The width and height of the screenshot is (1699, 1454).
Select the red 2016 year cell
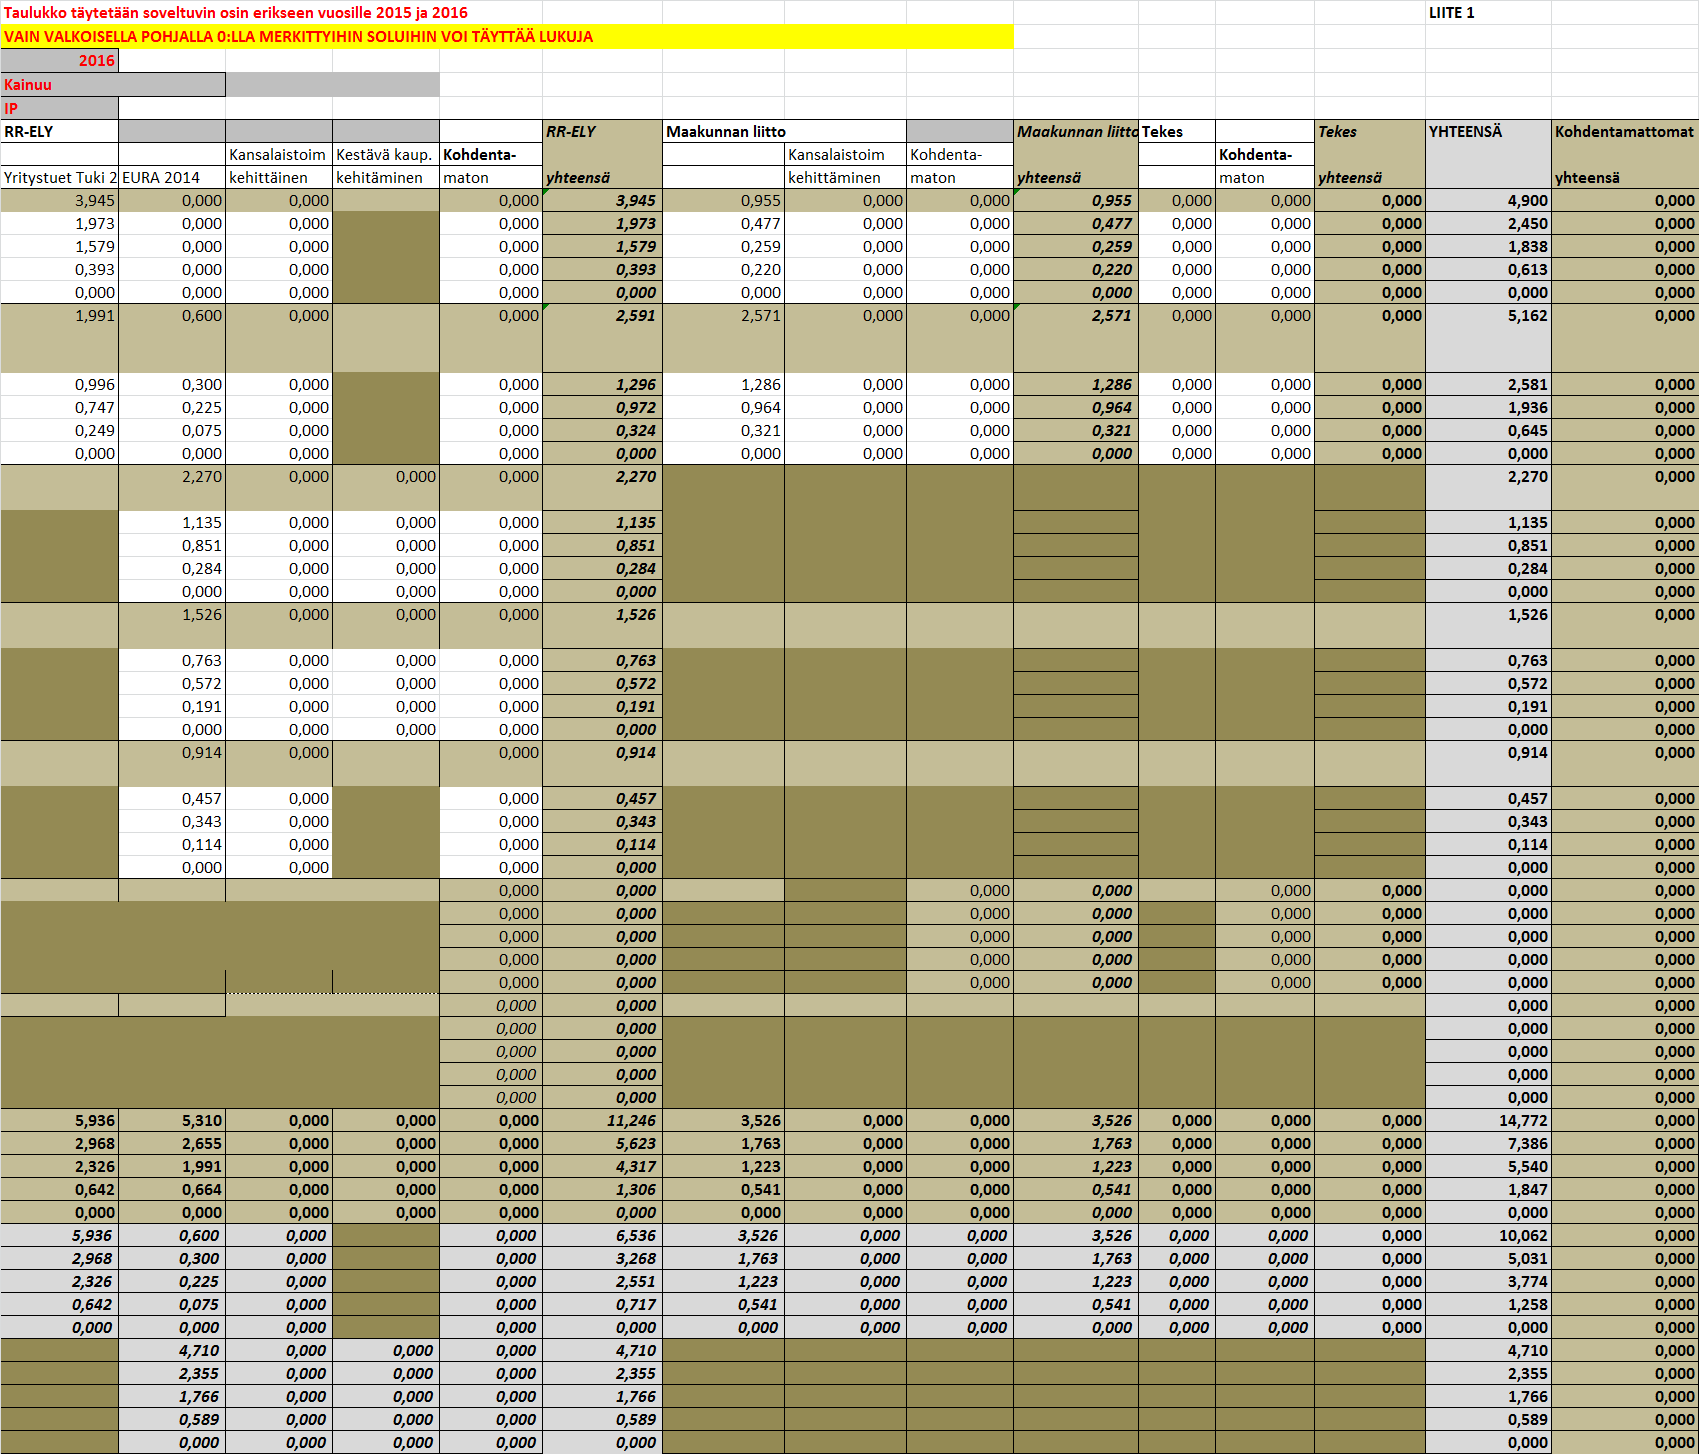click(x=59, y=60)
